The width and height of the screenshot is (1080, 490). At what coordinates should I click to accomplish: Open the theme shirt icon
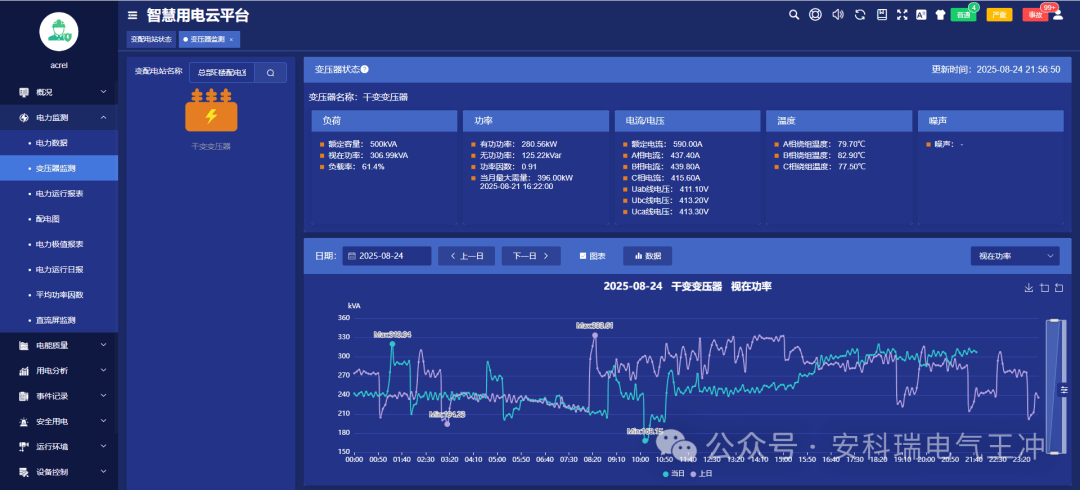[x=939, y=15]
